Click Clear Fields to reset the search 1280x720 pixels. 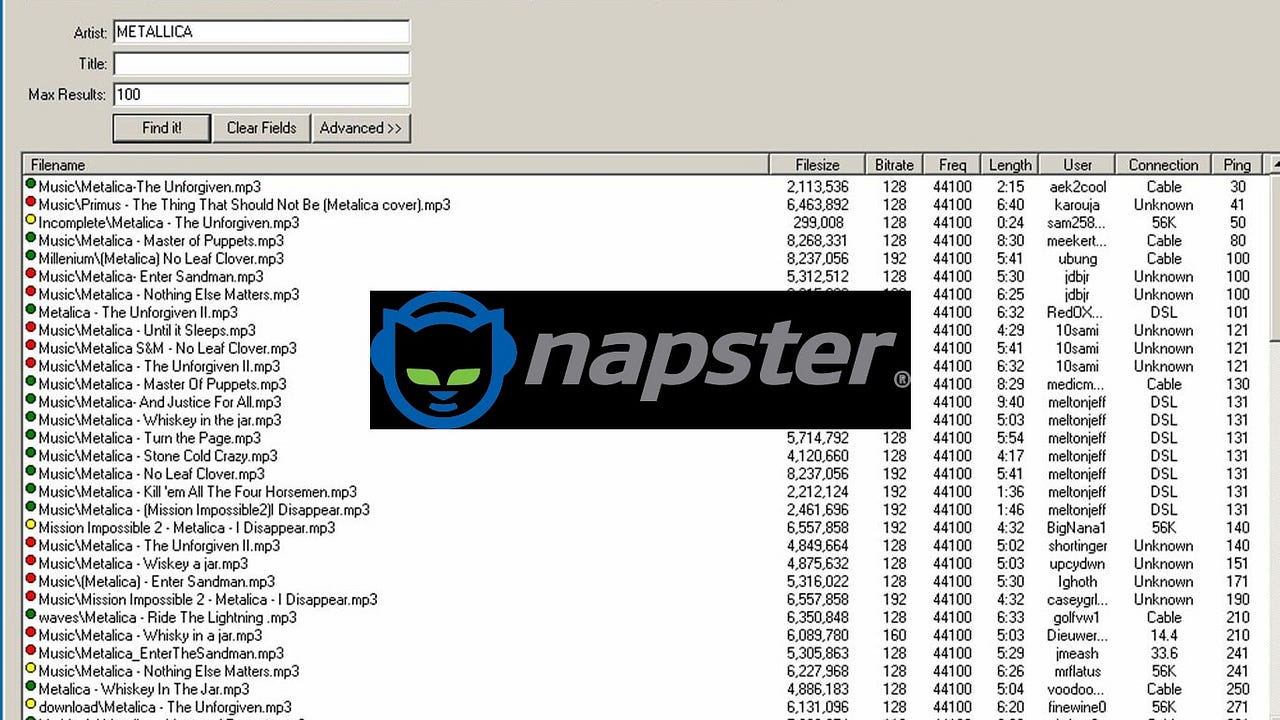[x=261, y=128]
